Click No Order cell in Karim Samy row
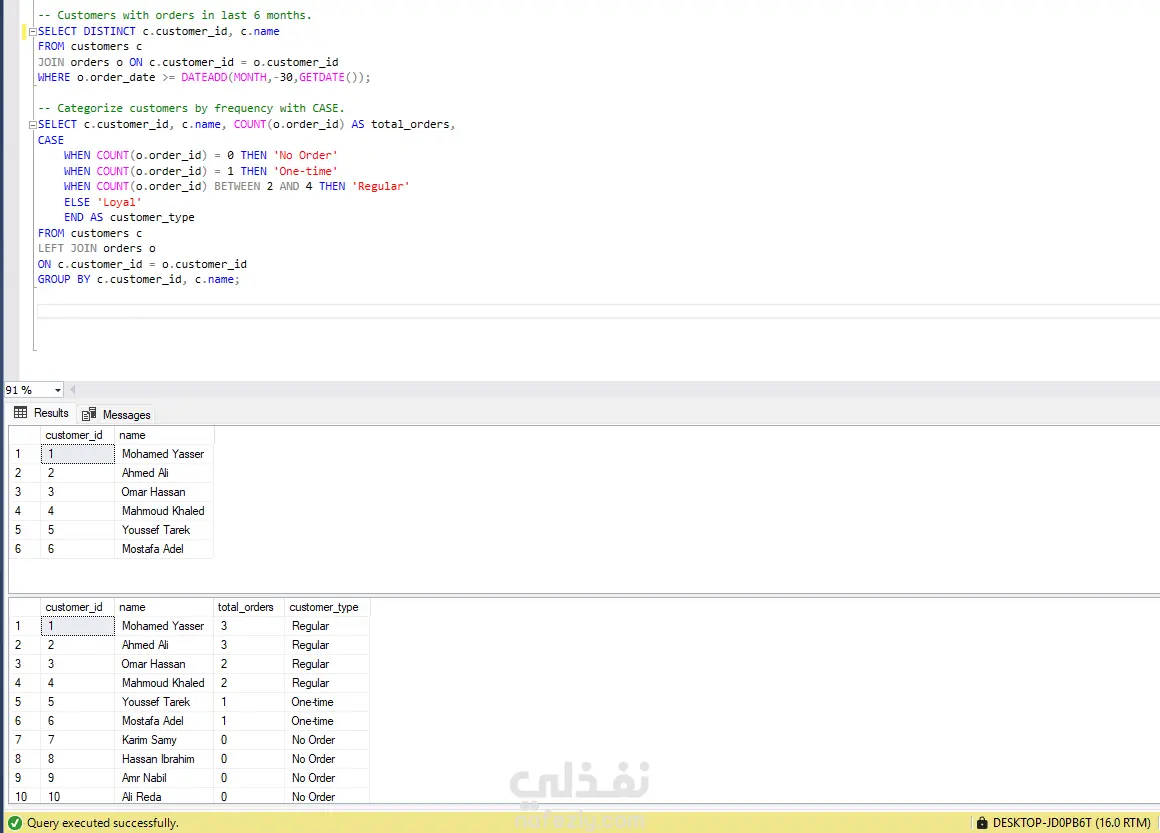Viewport: 1160px width, 833px height. coord(326,740)
